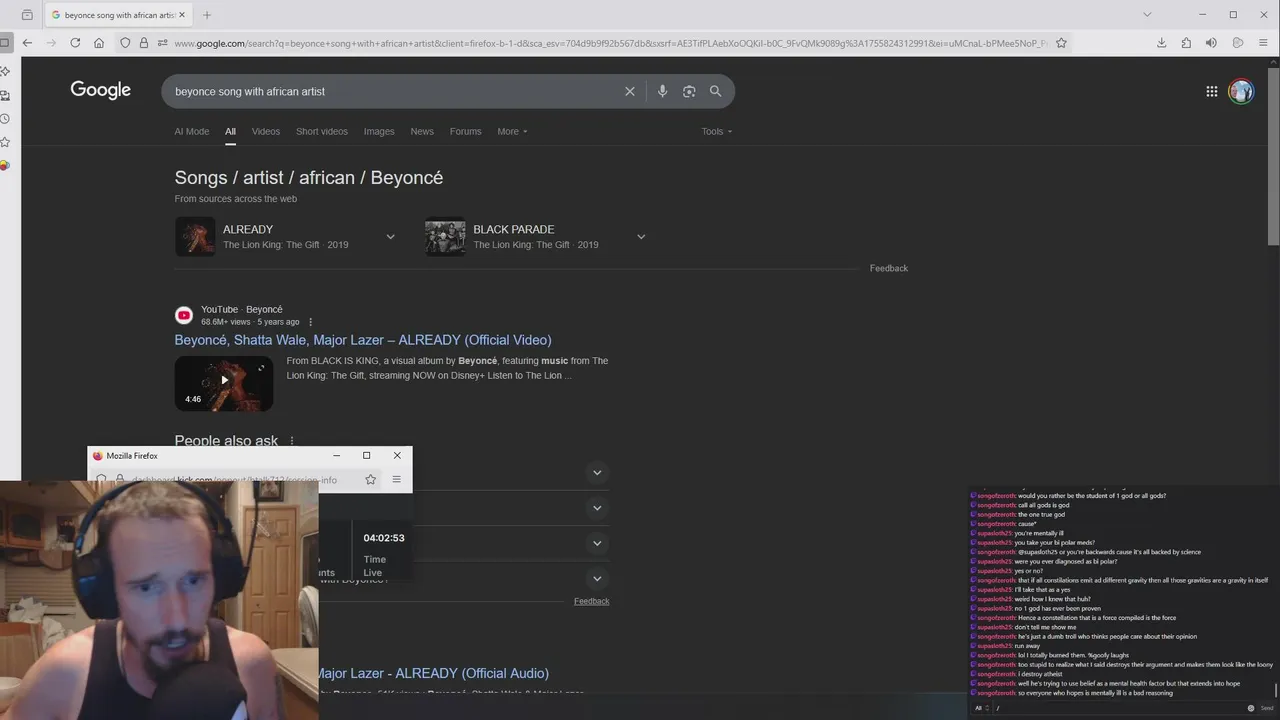
Task: Open Major Lazer - ALREADY (Official Audio) link
Action: [x=433, y=673]
